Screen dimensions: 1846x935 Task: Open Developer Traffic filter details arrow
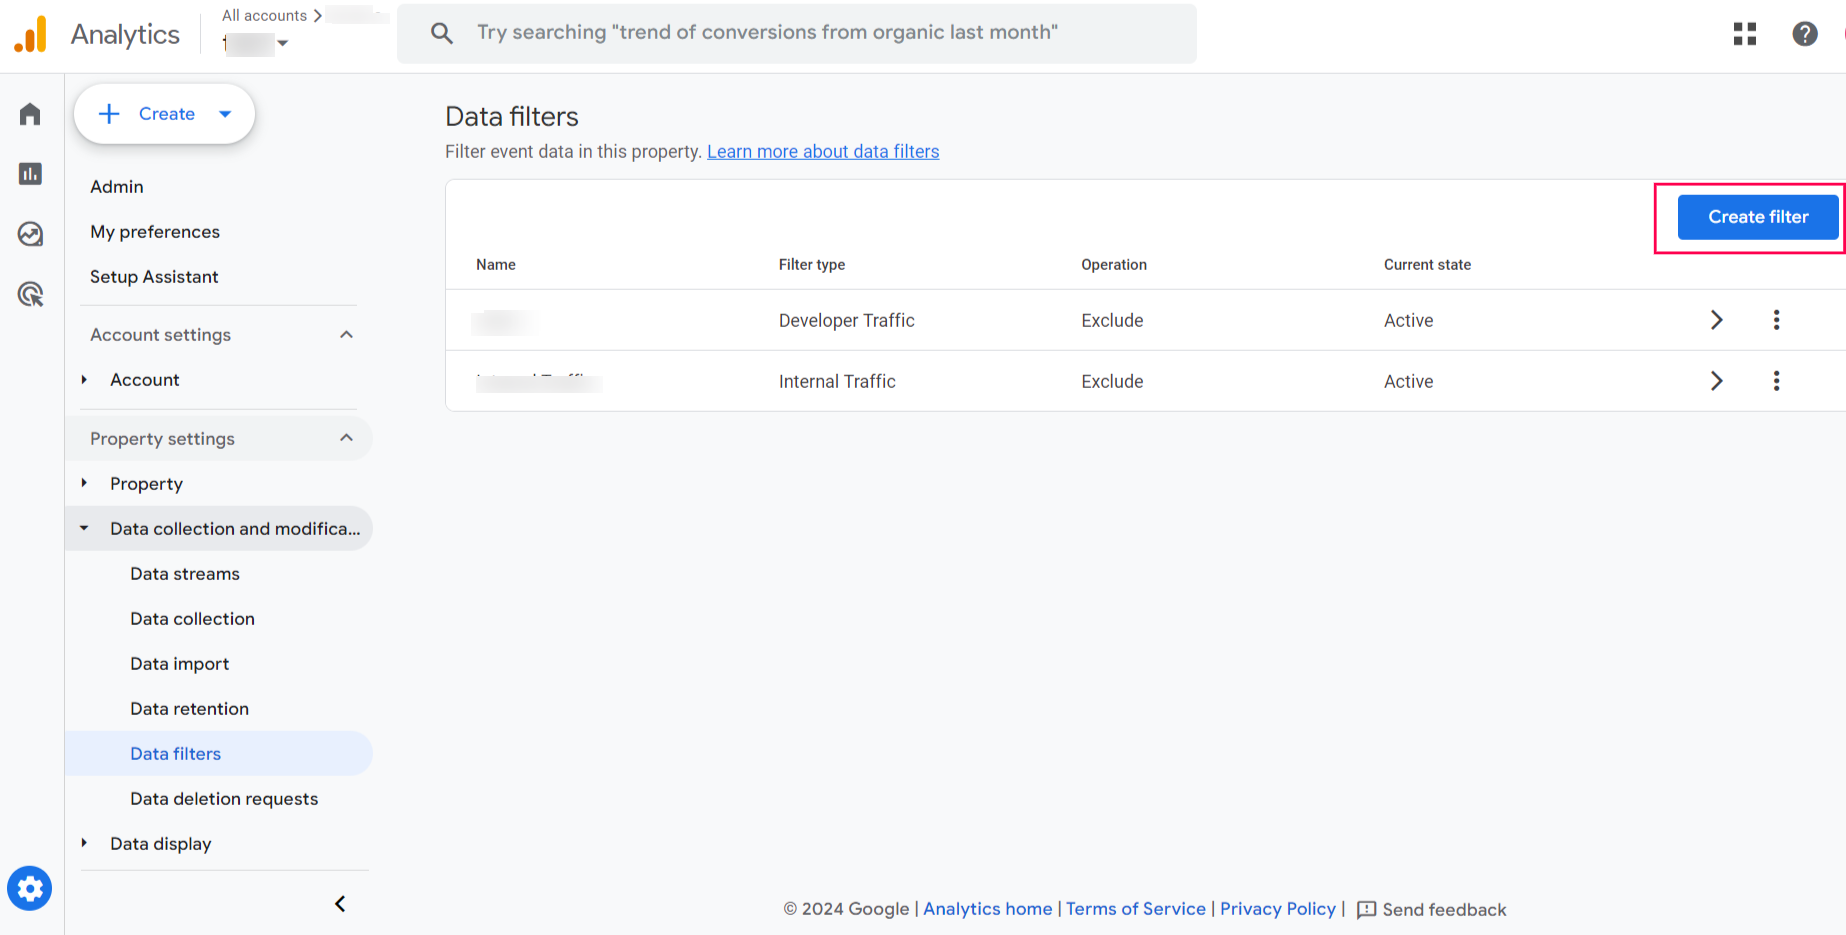coord(1716,320)
